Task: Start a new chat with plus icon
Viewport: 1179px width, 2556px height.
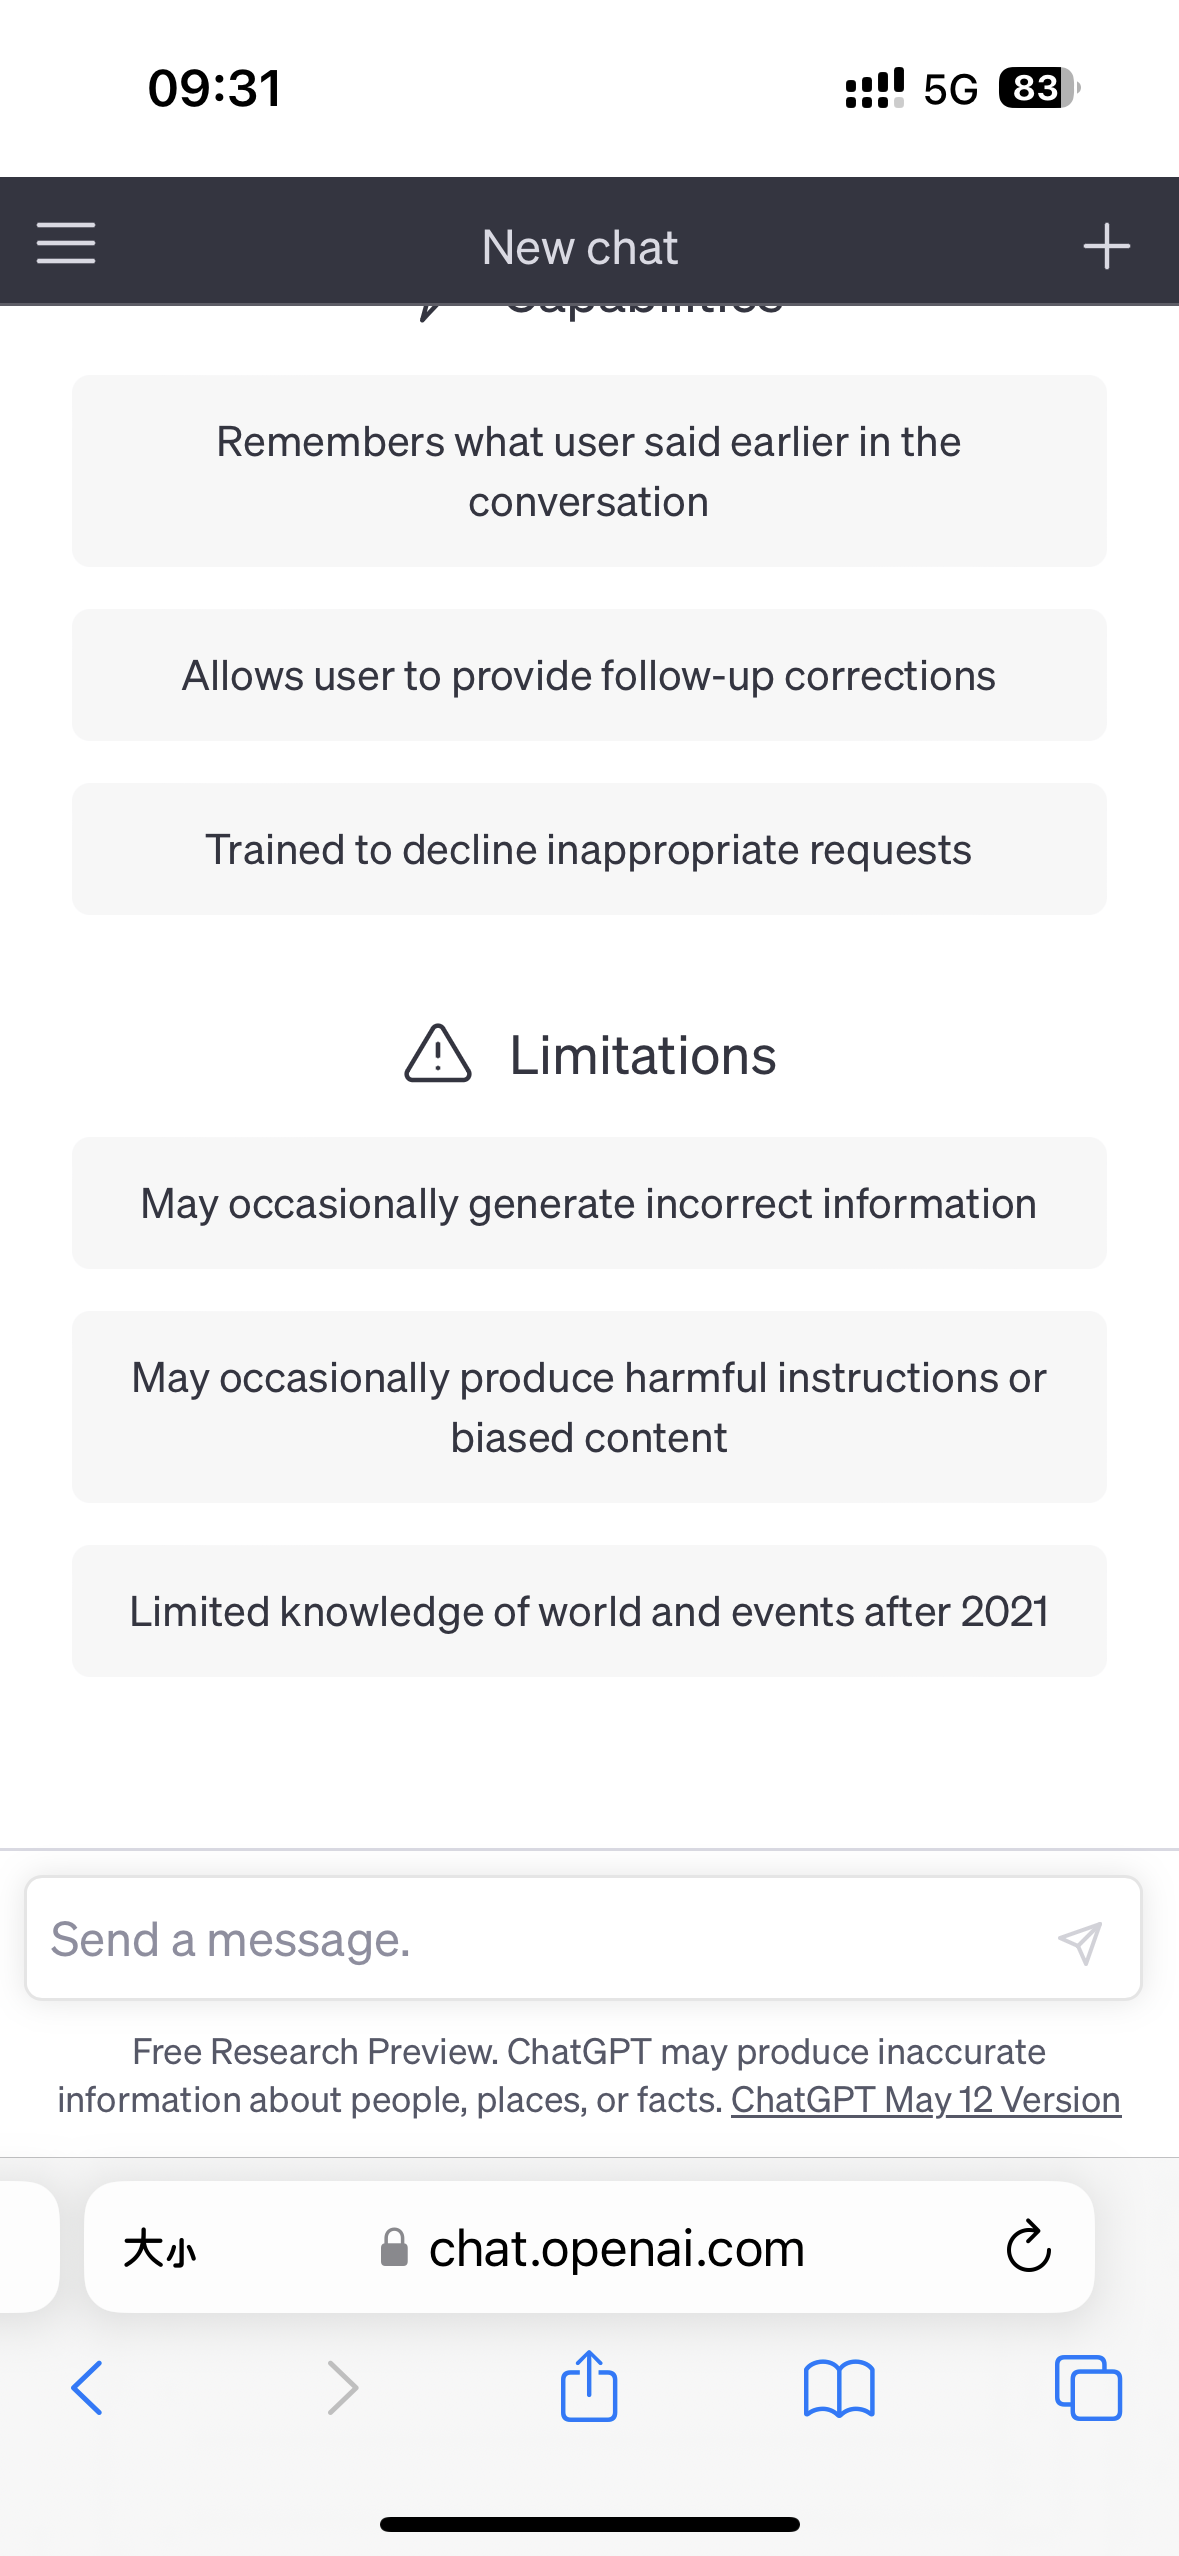Action: point(1106,246)
